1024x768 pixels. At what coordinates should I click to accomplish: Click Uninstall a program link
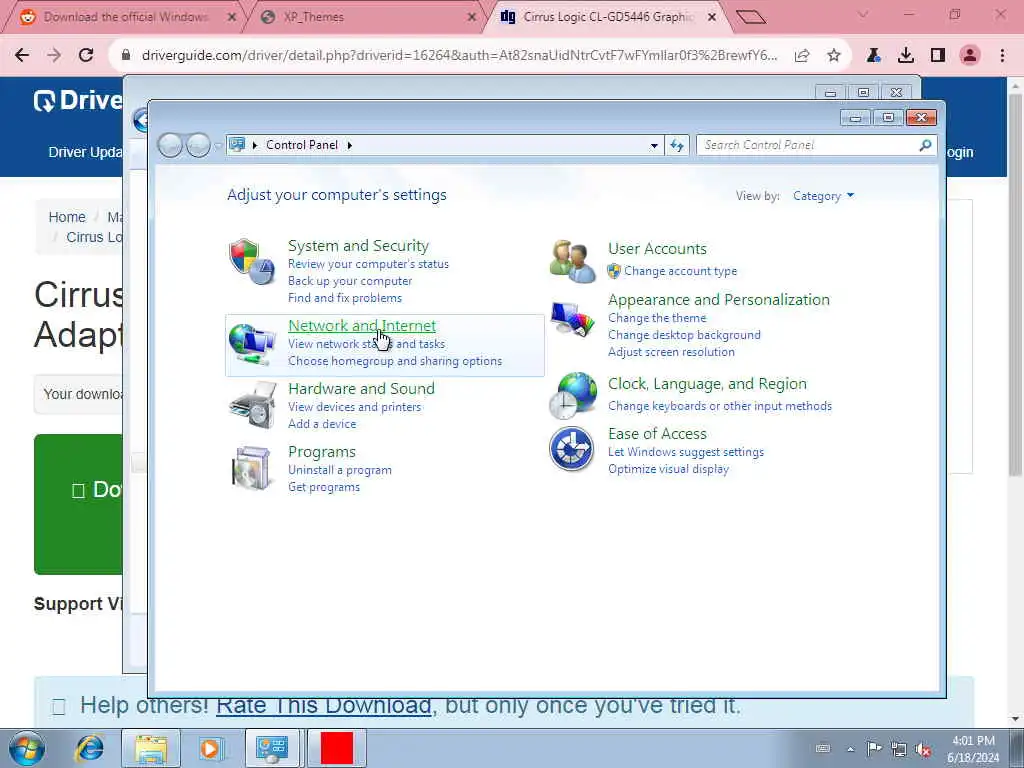(x=340, y=470)
